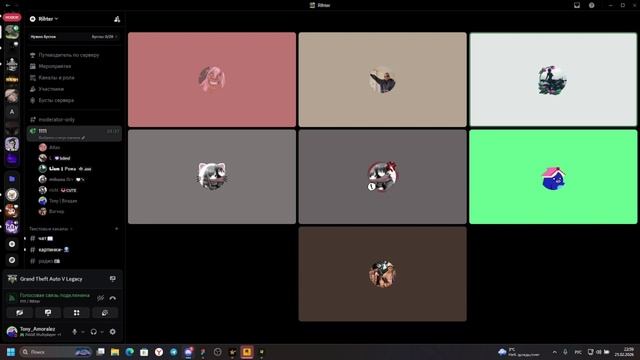Show hidden system tray icons
Image resolution: width=640 pixels, height=360 pixels.
(x=554, y=352)
